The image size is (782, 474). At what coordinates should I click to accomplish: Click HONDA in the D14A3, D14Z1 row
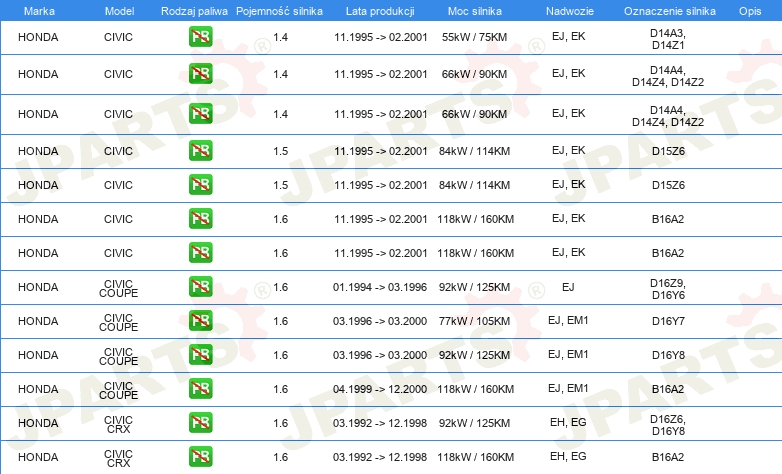[38, 37]
